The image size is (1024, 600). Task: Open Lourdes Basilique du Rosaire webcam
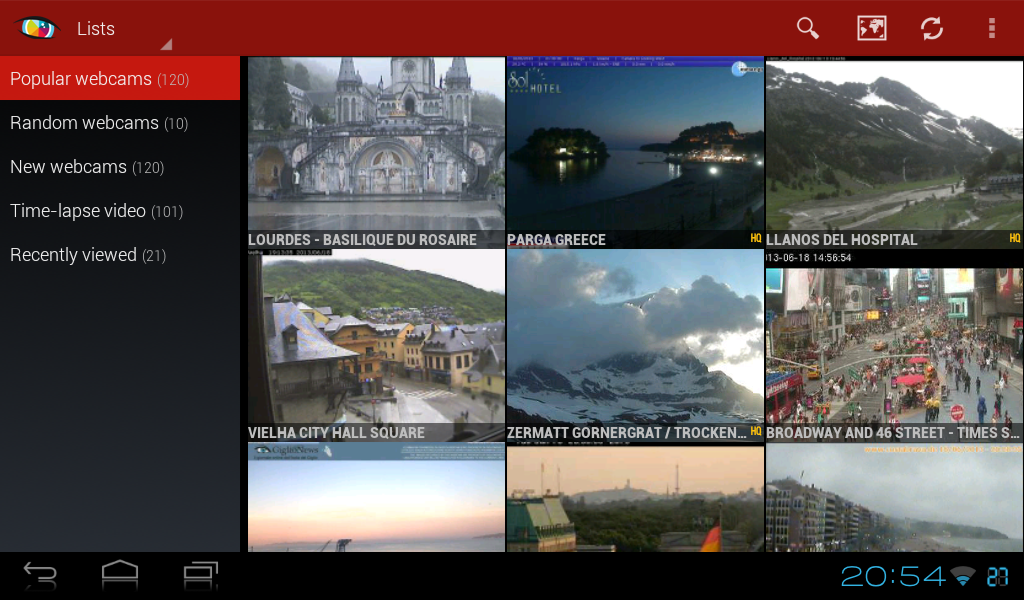click(376, 152)
